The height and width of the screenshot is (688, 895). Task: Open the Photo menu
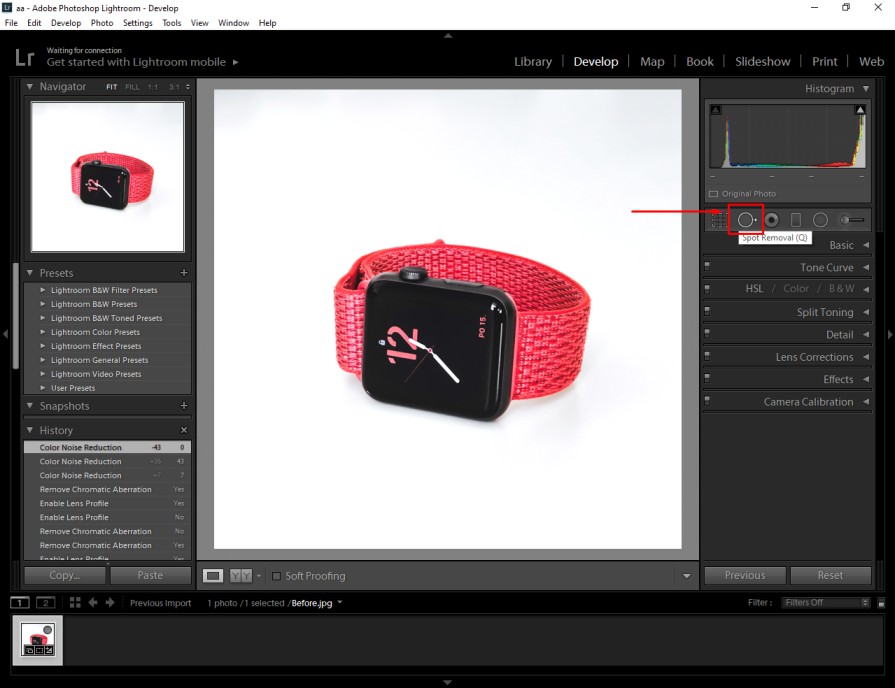pyautogui.click(x=102, y=23)
